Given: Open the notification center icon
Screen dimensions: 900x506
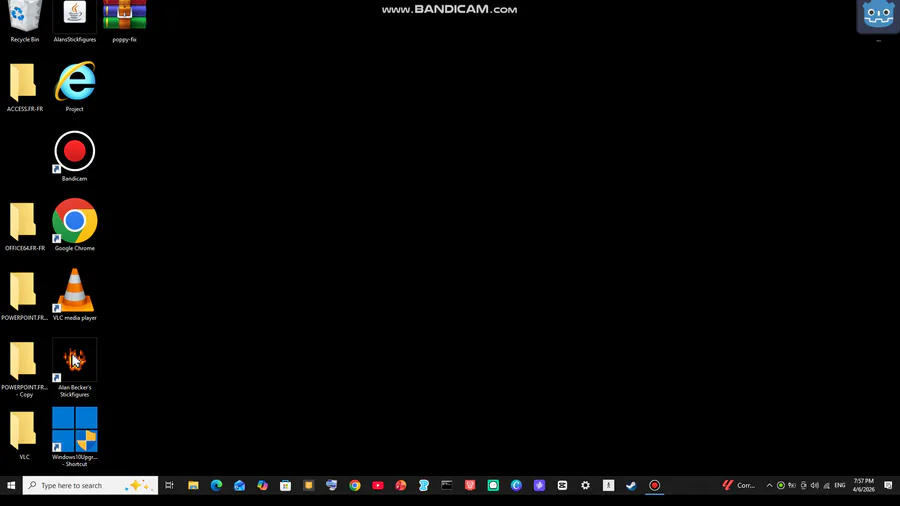Looking at the screenshot, I should click(x=888, y=485).
